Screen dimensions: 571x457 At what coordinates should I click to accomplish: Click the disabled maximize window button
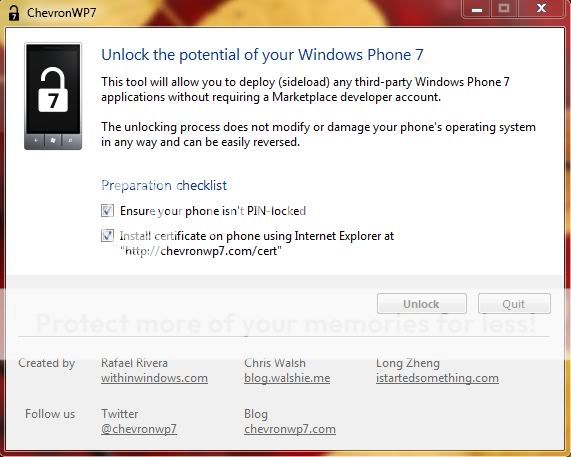(504, 9)
